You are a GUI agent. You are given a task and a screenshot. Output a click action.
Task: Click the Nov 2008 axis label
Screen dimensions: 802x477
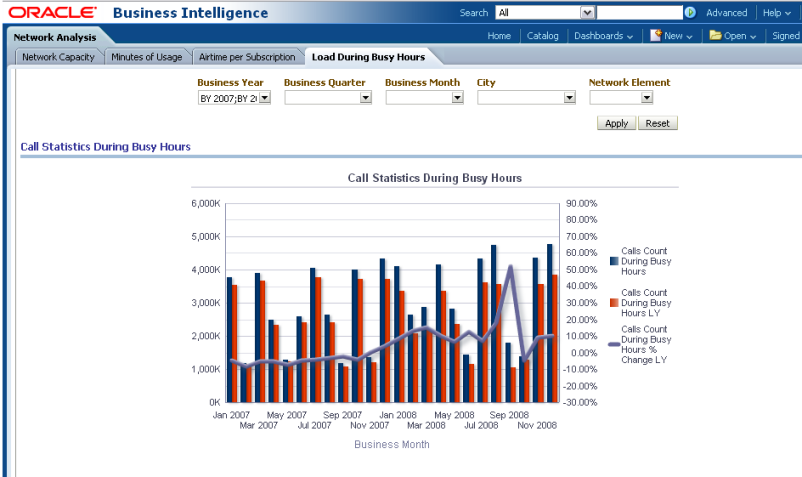tap(537, 425)
